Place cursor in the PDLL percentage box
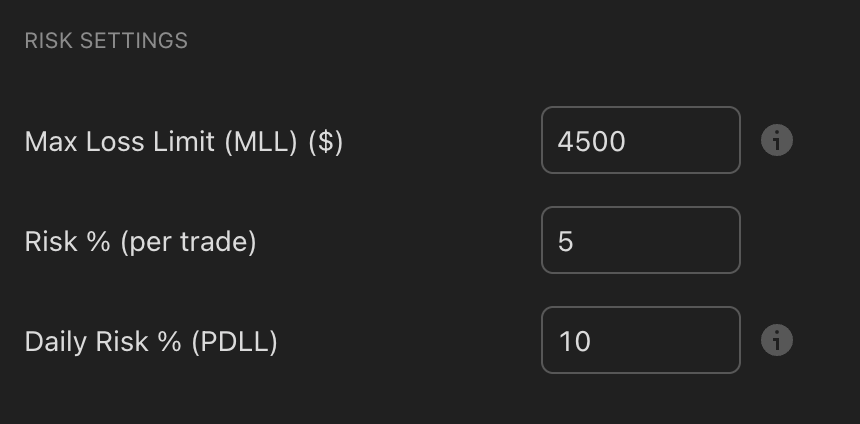860x424 pixels. pyautogui.click(x=640, y=341)
